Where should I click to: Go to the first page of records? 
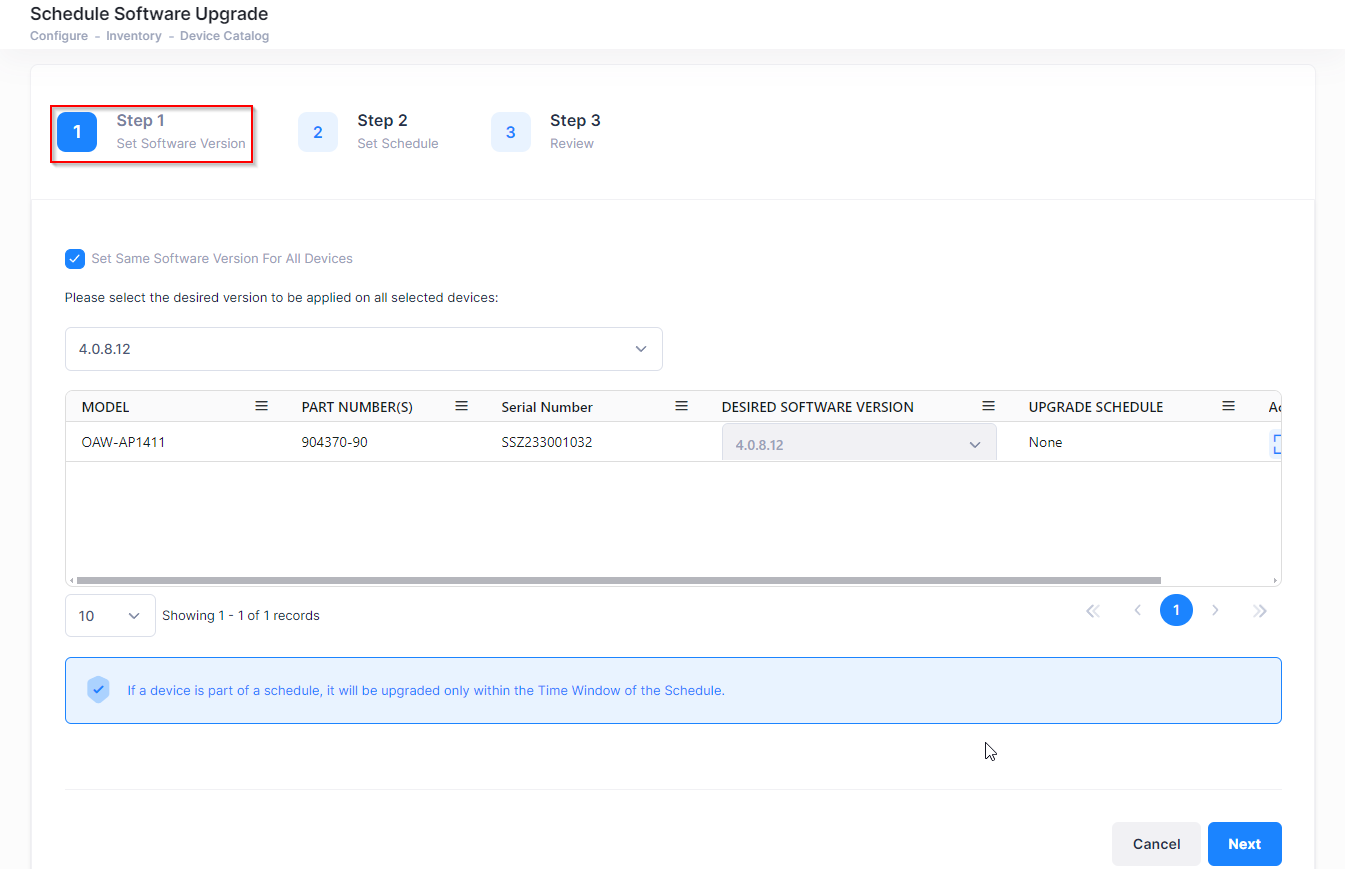[1092, 610]
